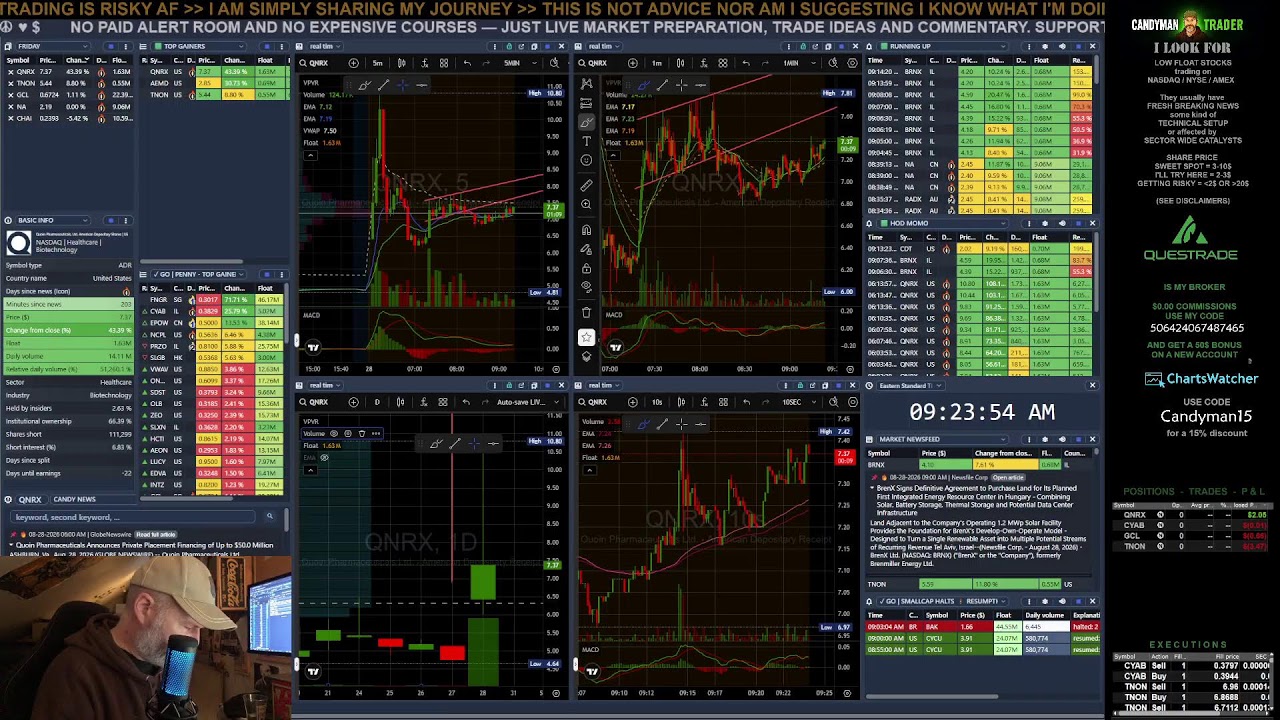This screenshot has height=720, width=1280.
Task: Add symbol compare plus icon in 5m chart
Action: tap(354, 63)
